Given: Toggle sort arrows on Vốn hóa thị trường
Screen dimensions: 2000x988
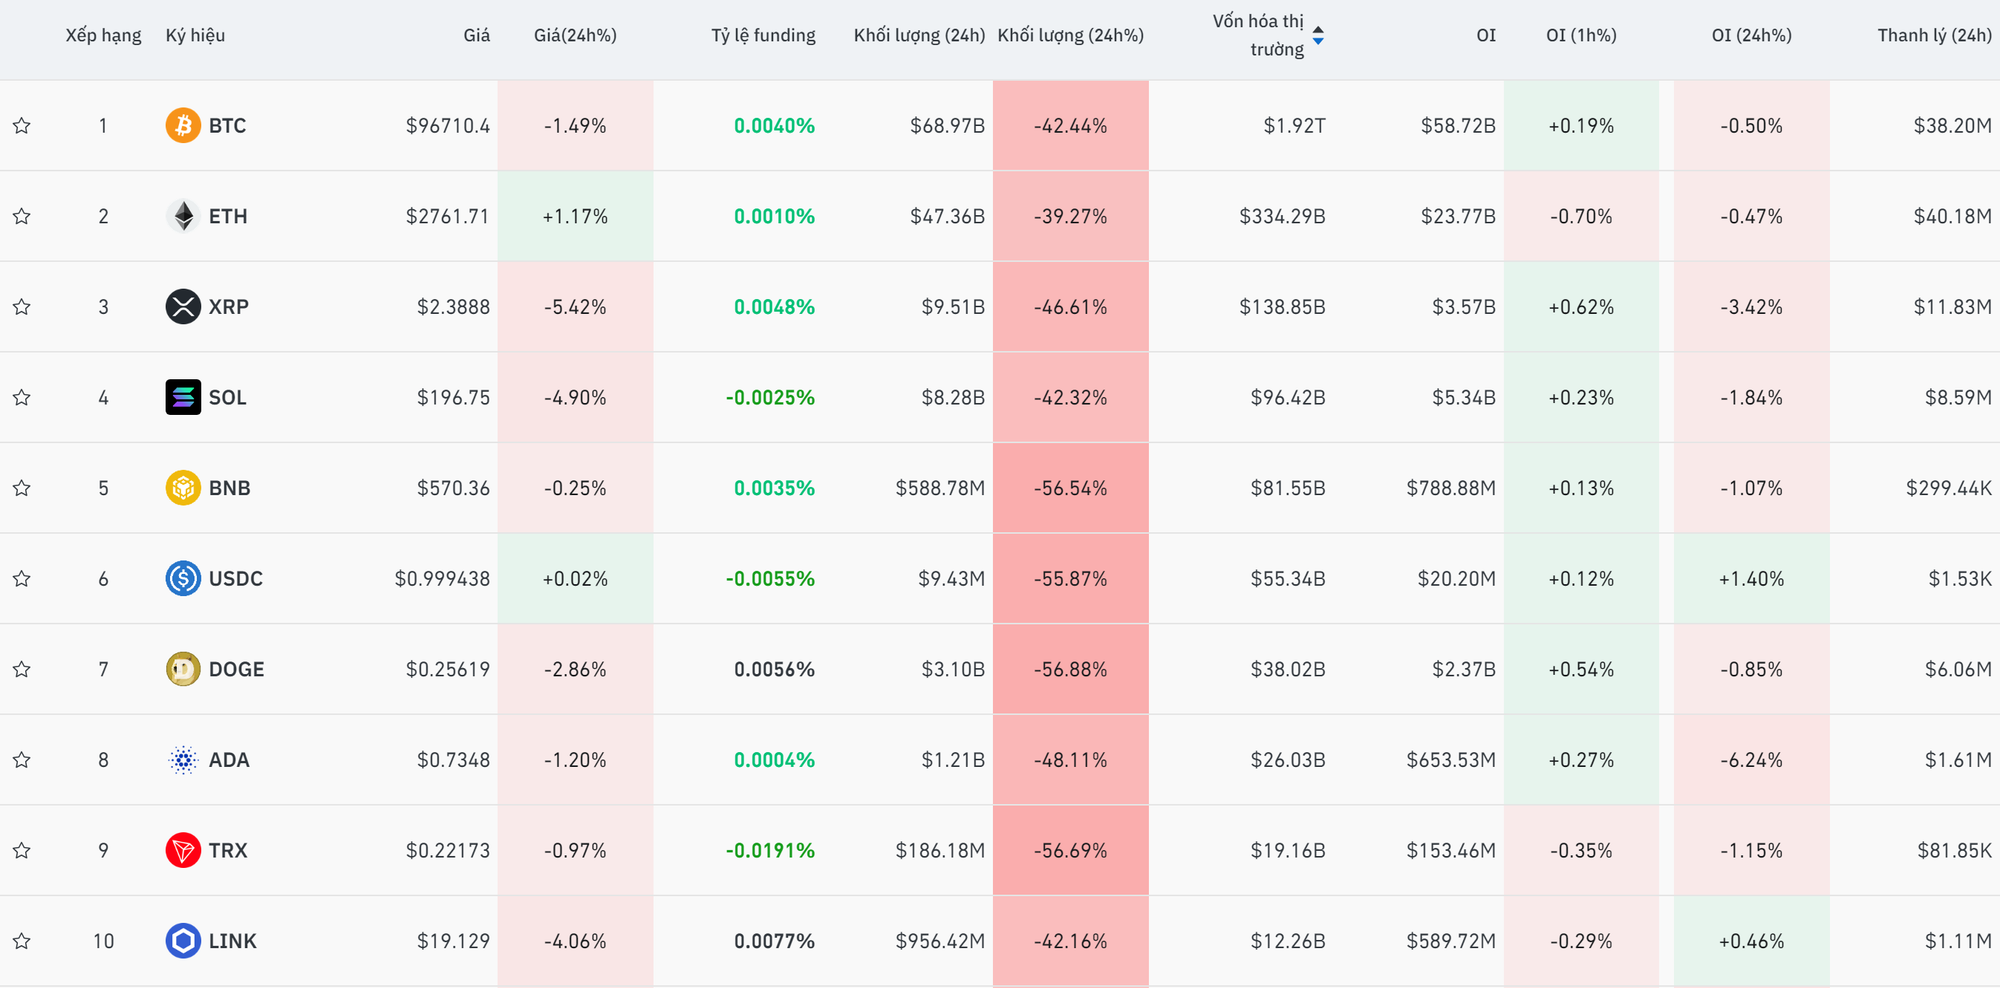Looking at the screenshot, I should tap(1318, 36).
